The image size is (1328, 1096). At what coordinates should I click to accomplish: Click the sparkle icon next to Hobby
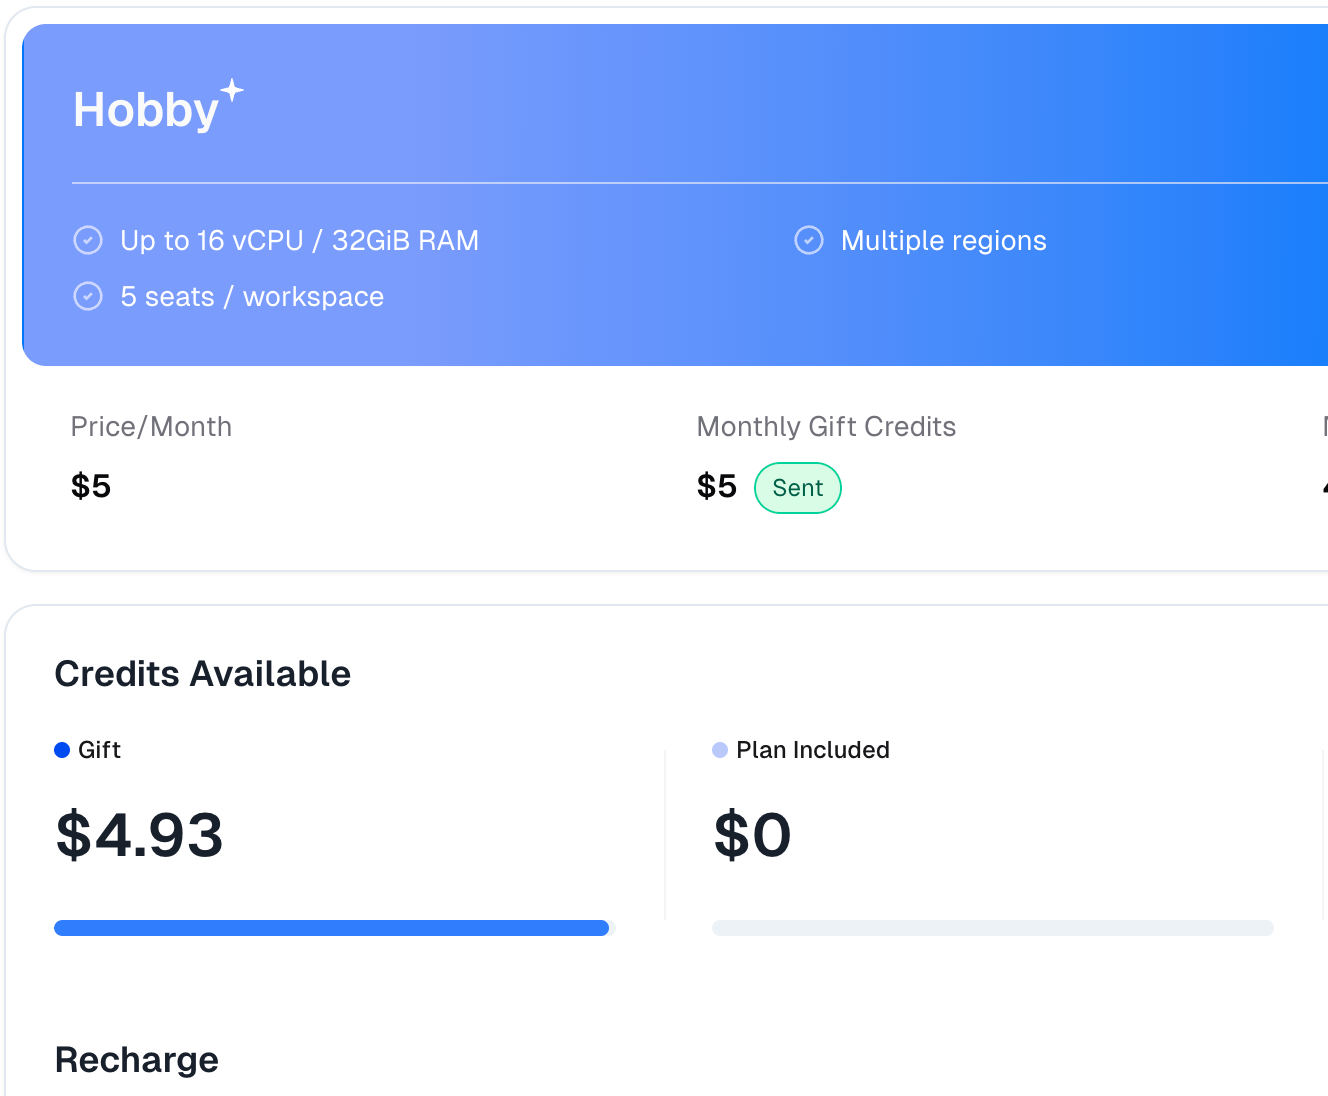click(x=232, y=91)
